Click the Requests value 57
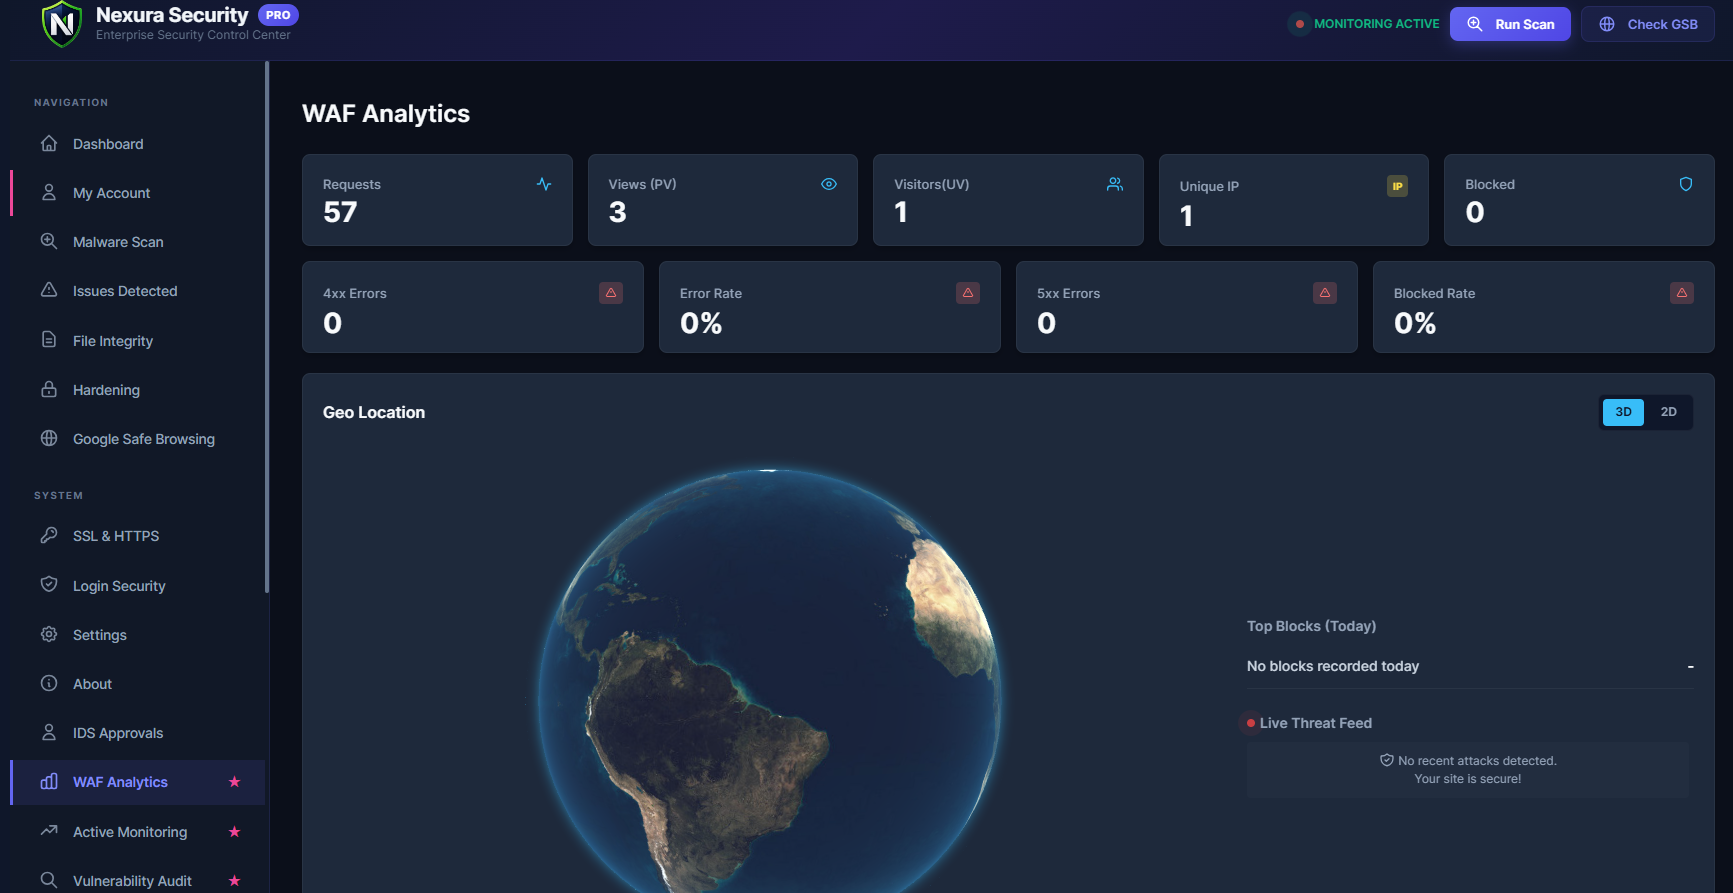The image size is (1733, 893). [340, 212]
